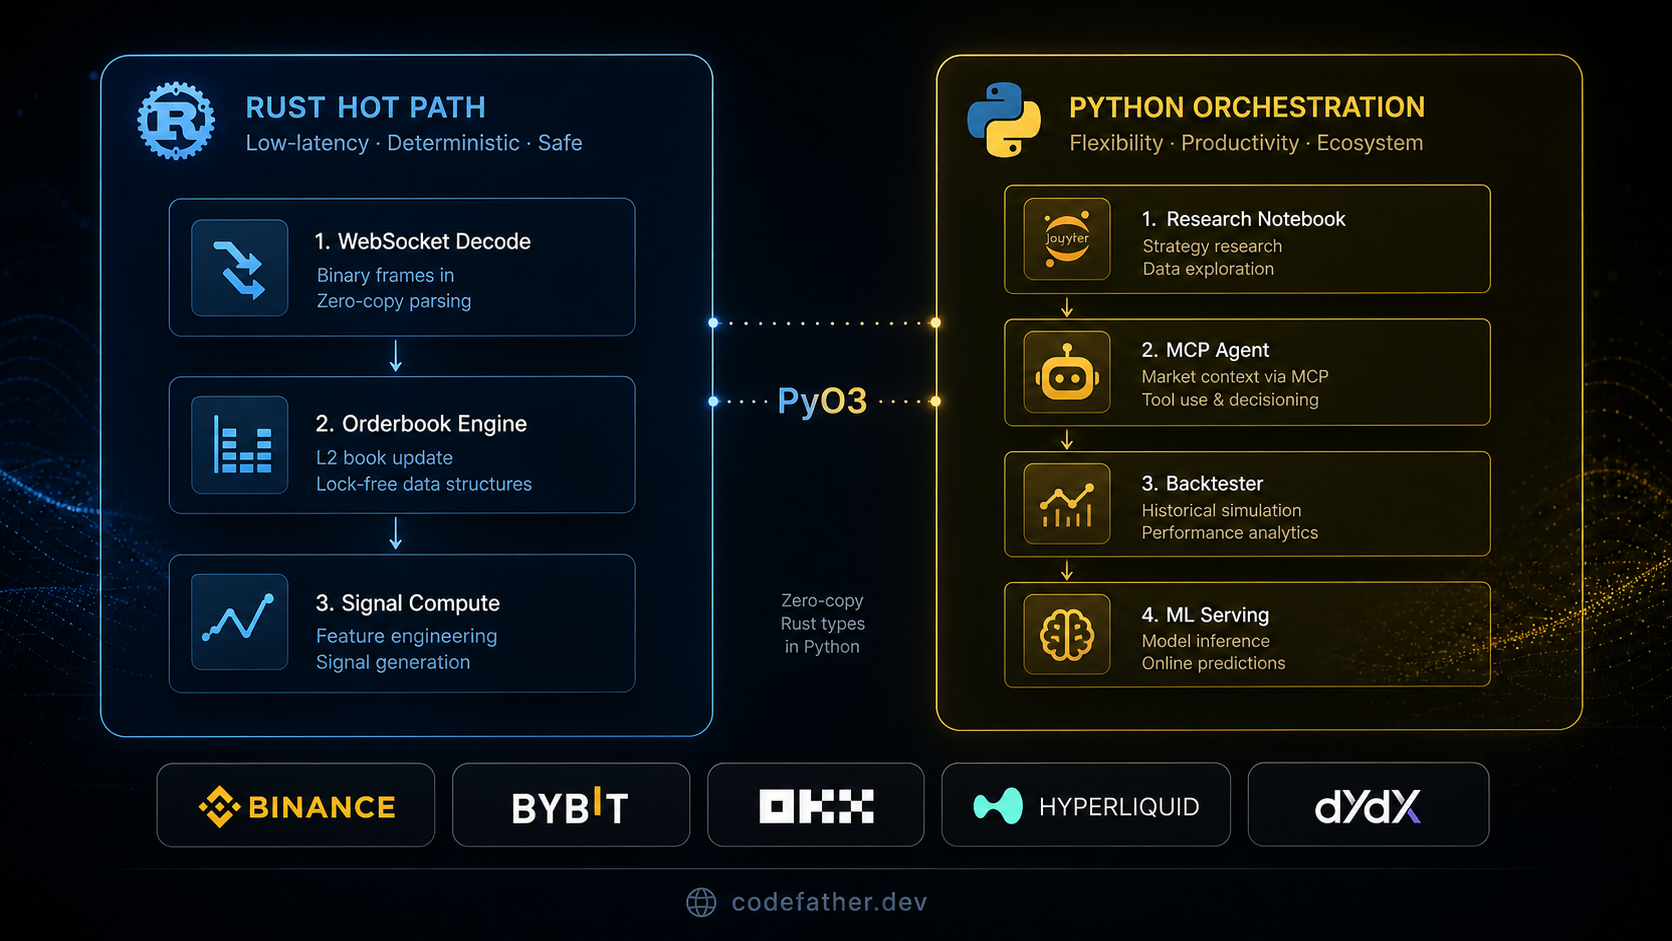Click the 'Lock-free data structures' text
This screenshot has width=1672, height=941.
point(424,484)
